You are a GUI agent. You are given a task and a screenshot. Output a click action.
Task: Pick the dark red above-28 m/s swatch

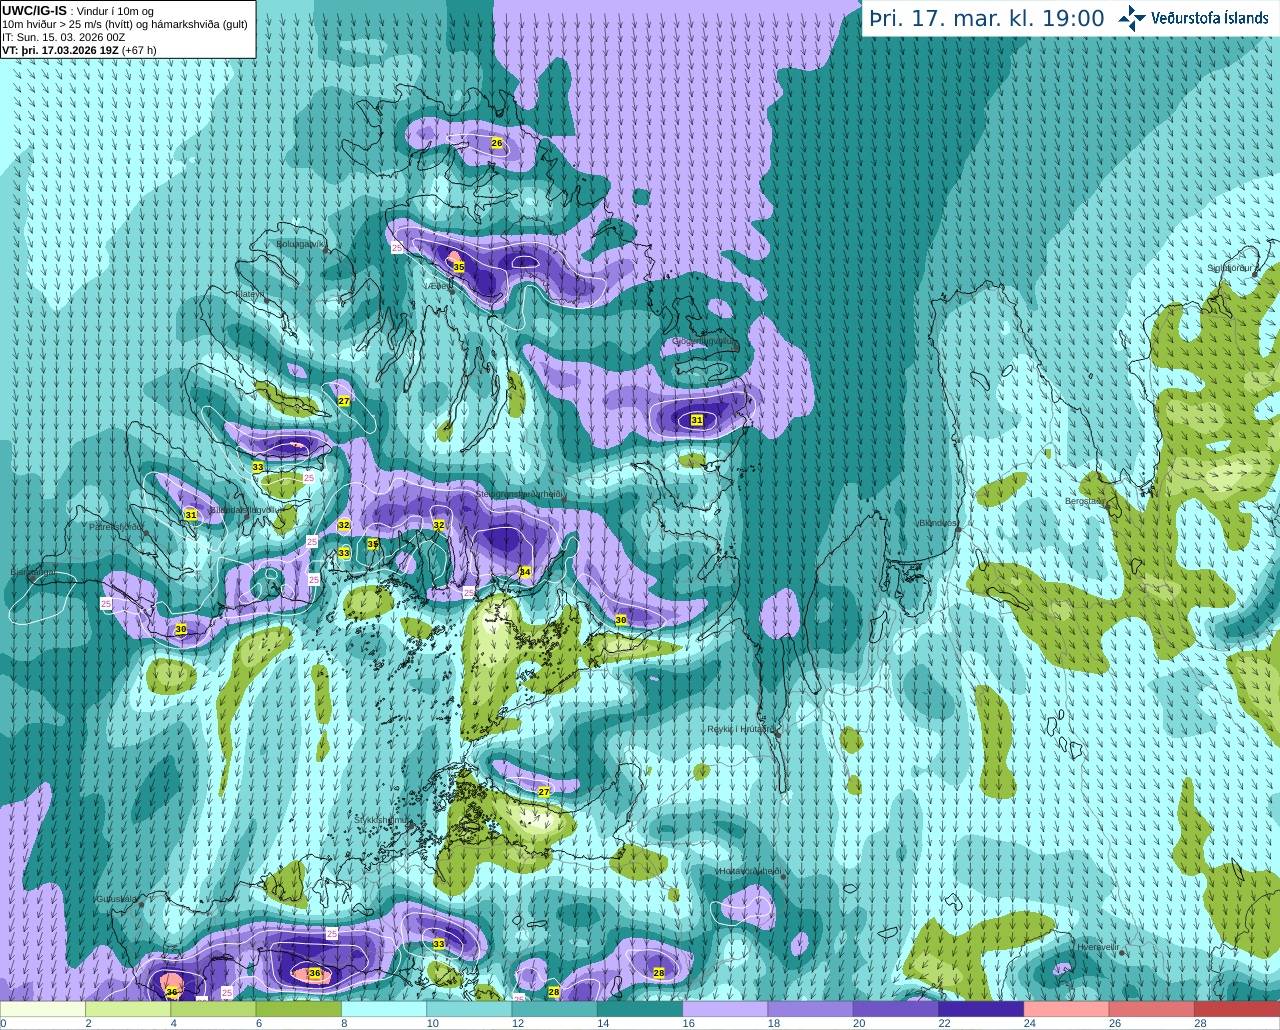pos(1238,1009)
